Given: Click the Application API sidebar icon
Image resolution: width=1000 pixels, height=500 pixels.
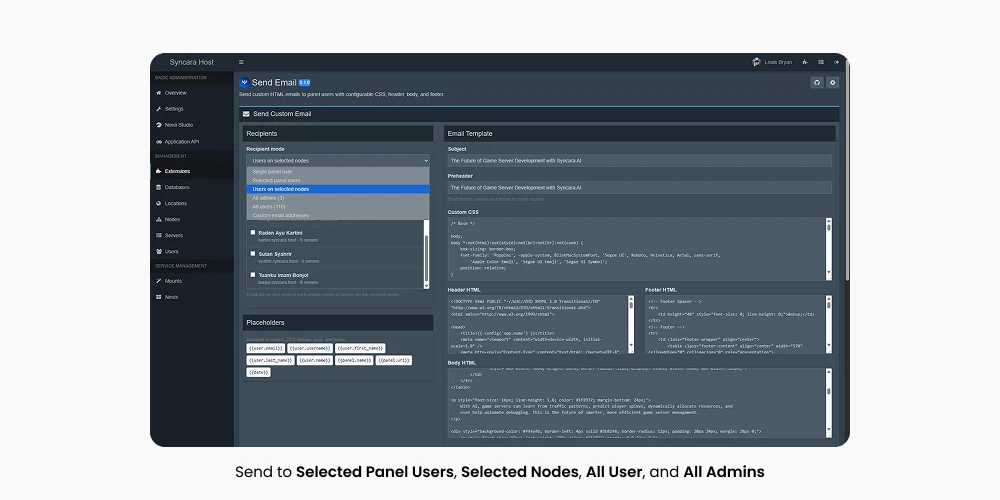Looking at the screenshot, I should [159, 142].
